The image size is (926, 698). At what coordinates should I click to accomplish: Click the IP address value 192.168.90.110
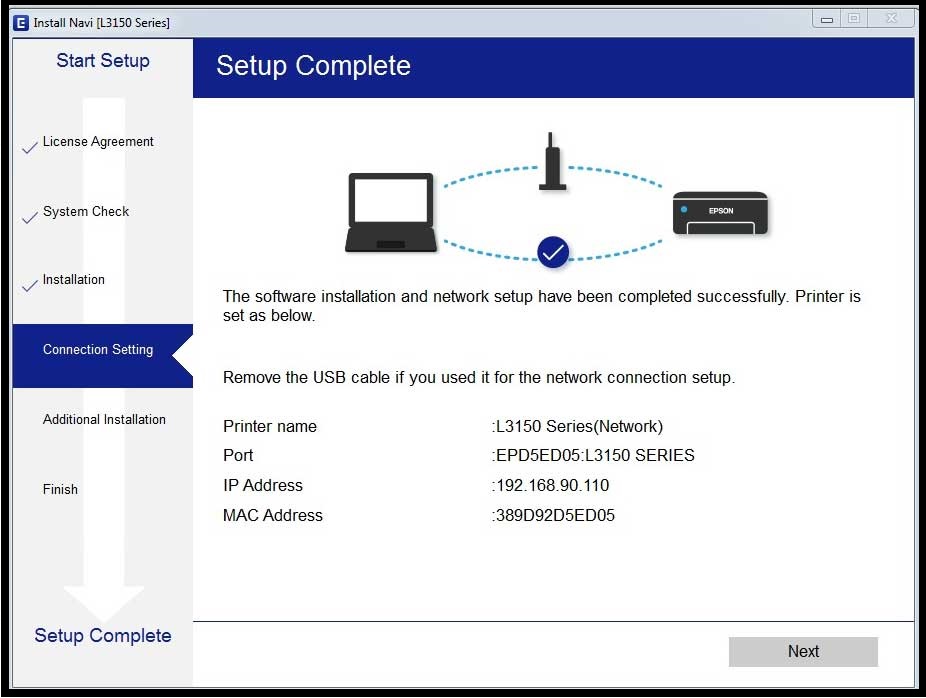550,485
